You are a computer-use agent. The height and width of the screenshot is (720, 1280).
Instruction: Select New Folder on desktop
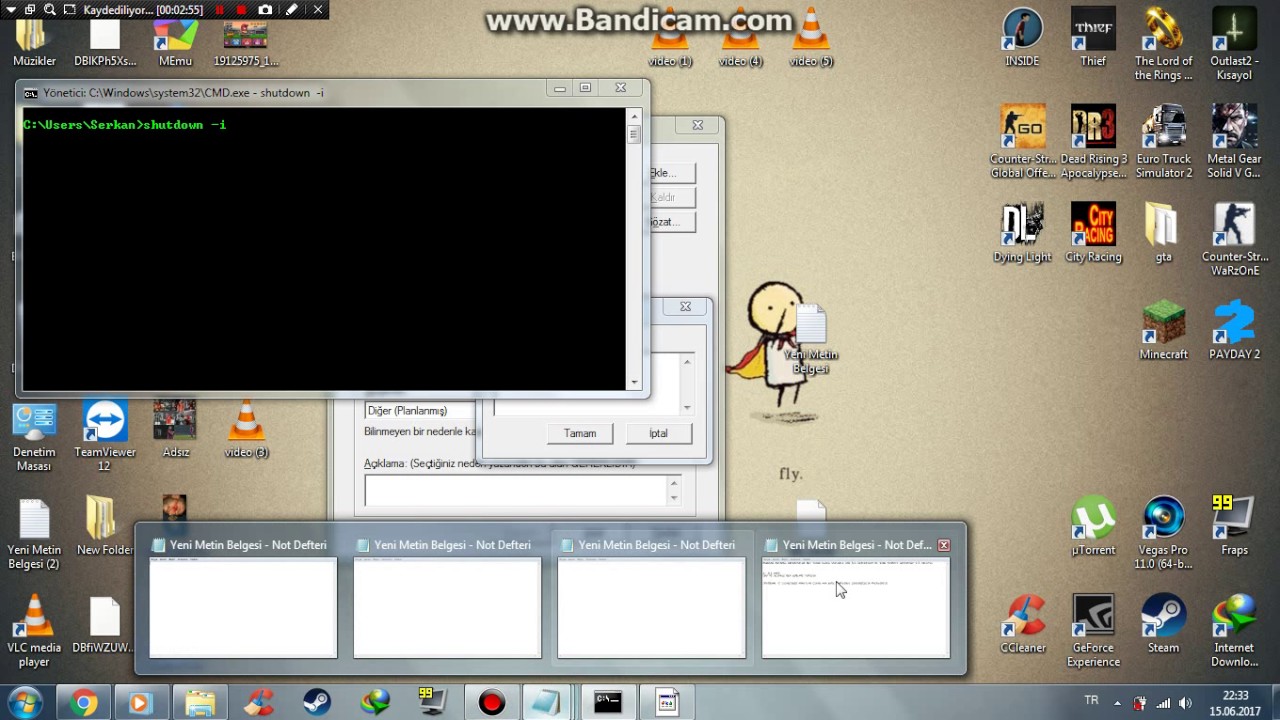[x=104, y=526]
